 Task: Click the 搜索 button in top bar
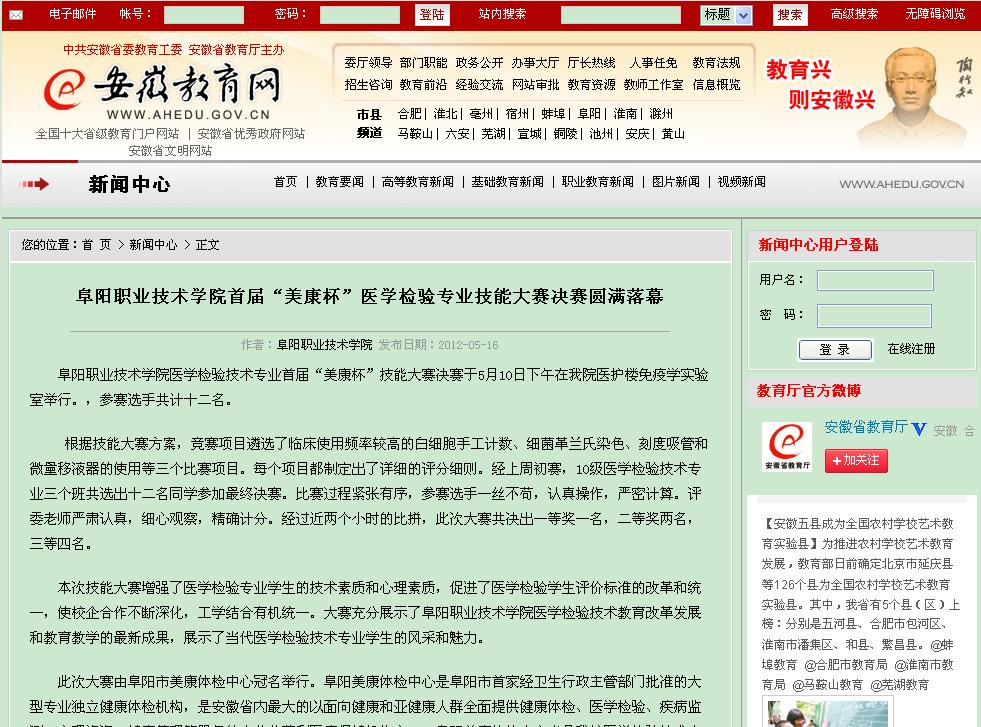coord(790,15)
